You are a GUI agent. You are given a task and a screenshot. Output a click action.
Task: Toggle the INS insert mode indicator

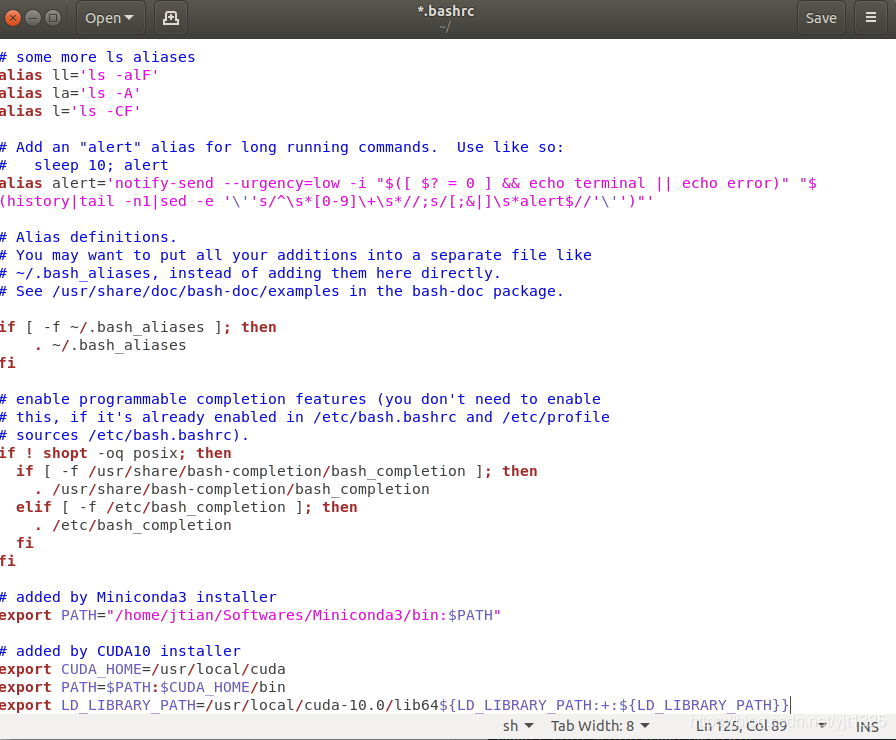point(867,726)
